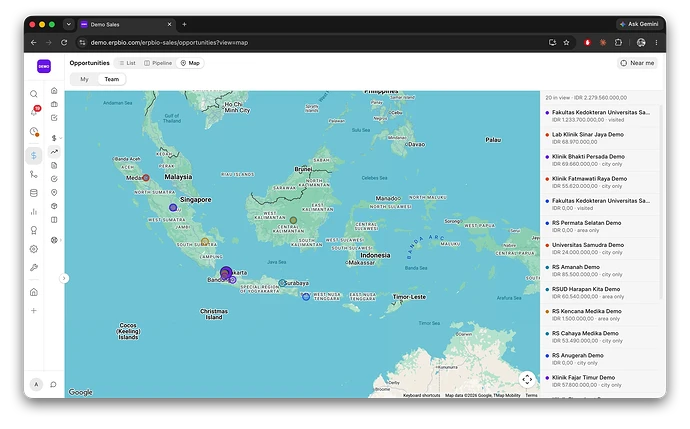Switch to List view
Image resolution: width=690 pixels, height=429 pixels.
tap(128, 63)
